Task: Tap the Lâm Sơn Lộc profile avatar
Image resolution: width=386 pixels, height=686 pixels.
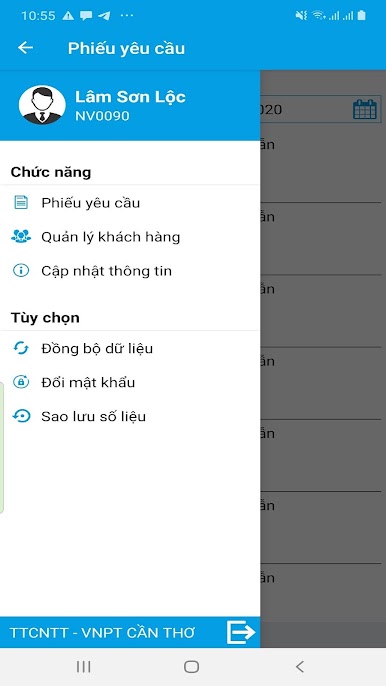Action: (x=42, y=105)
